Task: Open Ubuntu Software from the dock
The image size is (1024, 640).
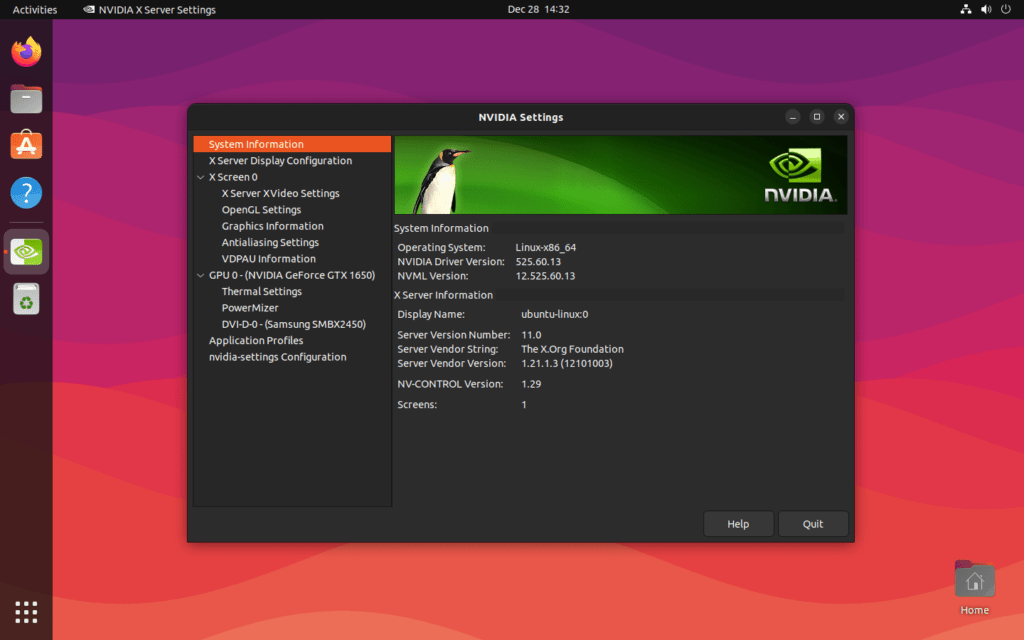Action: tap(26, 145)
